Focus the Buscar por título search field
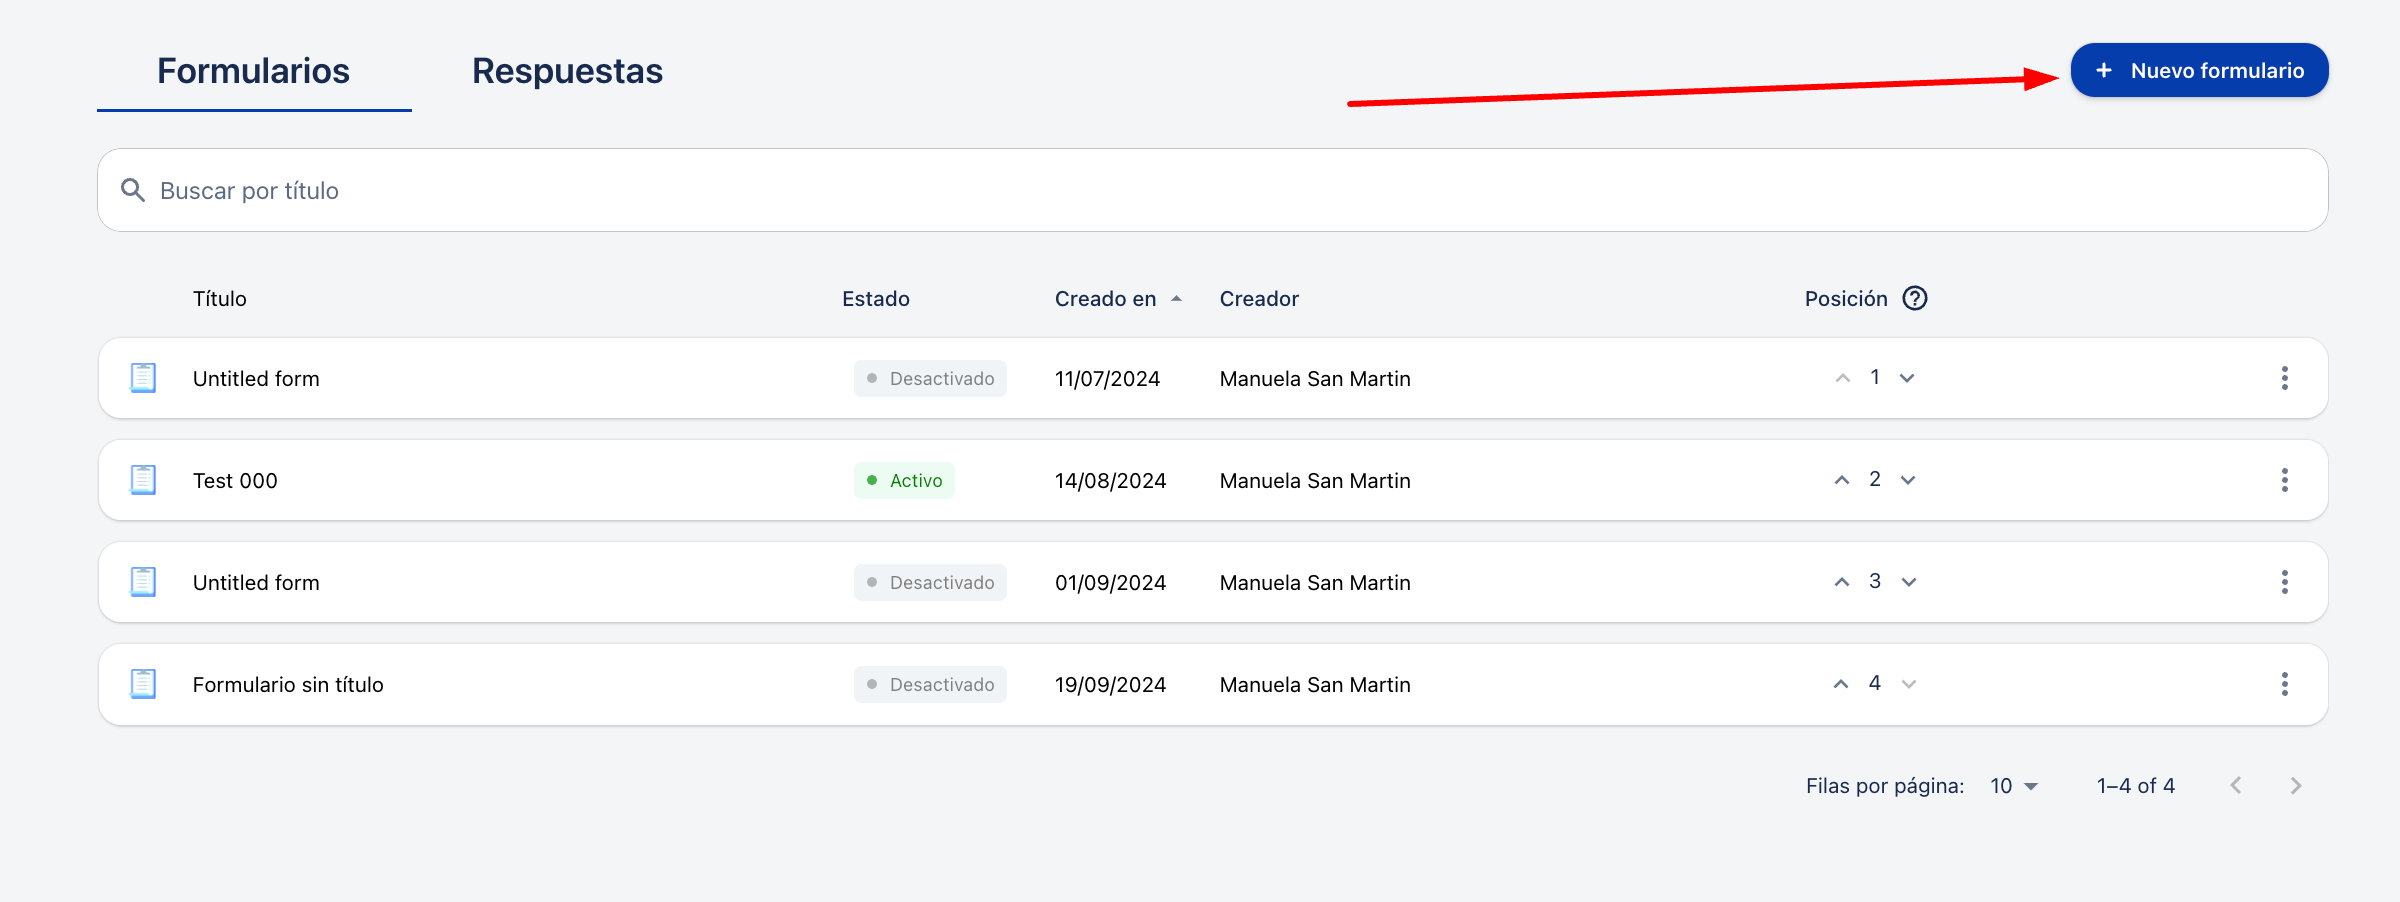This screenshot has width=2400, height=902. tap(1212, 190)
